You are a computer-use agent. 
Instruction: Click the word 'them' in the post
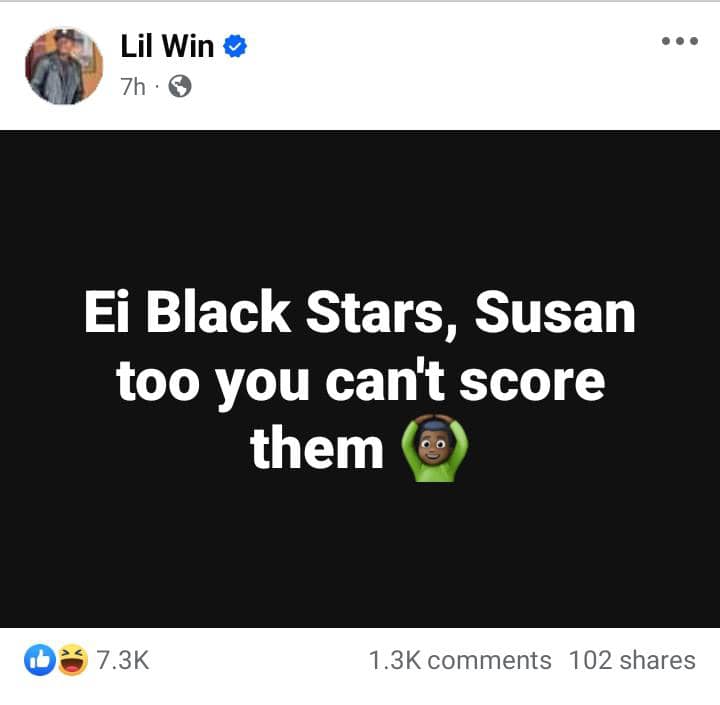tap(317, 447)
